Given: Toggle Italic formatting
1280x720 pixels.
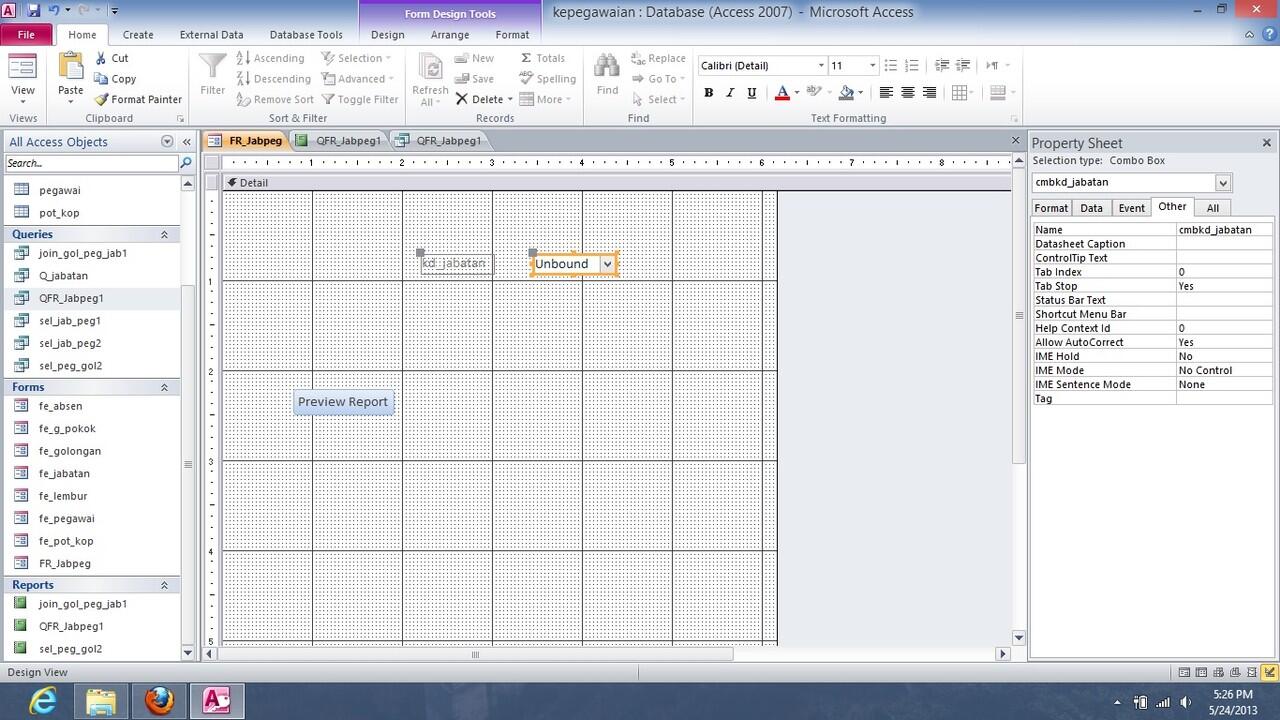Looking at the screenshot, I should pyautogui.click(x=729, y=93).
